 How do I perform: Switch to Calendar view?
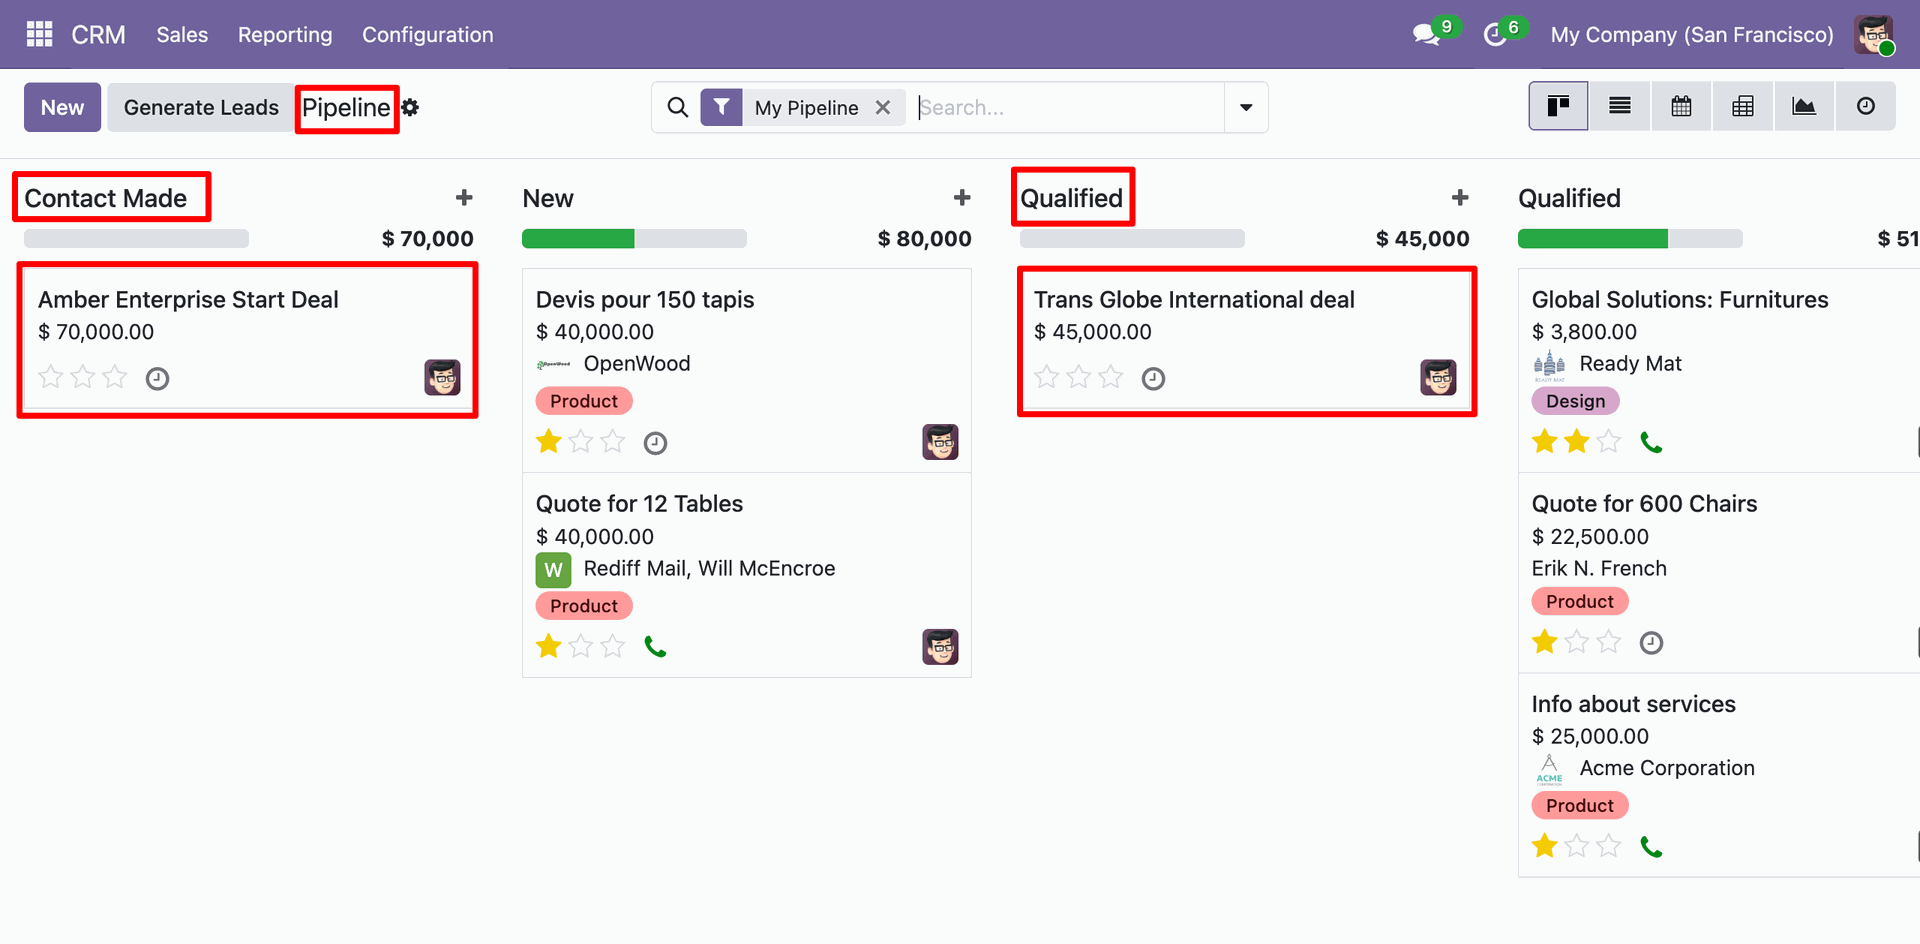click(x=1681, y=106)
